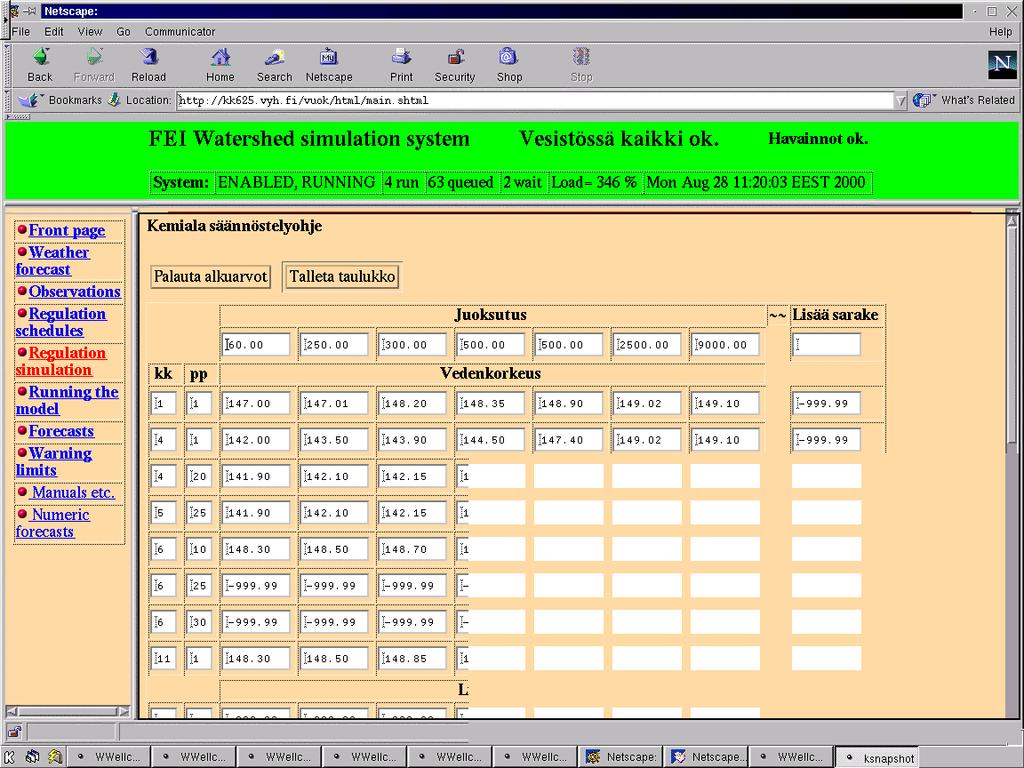The height and width of the screenshot is (768, 1024).
Task: Click the water level field 148.85
Action: (412, 659)
